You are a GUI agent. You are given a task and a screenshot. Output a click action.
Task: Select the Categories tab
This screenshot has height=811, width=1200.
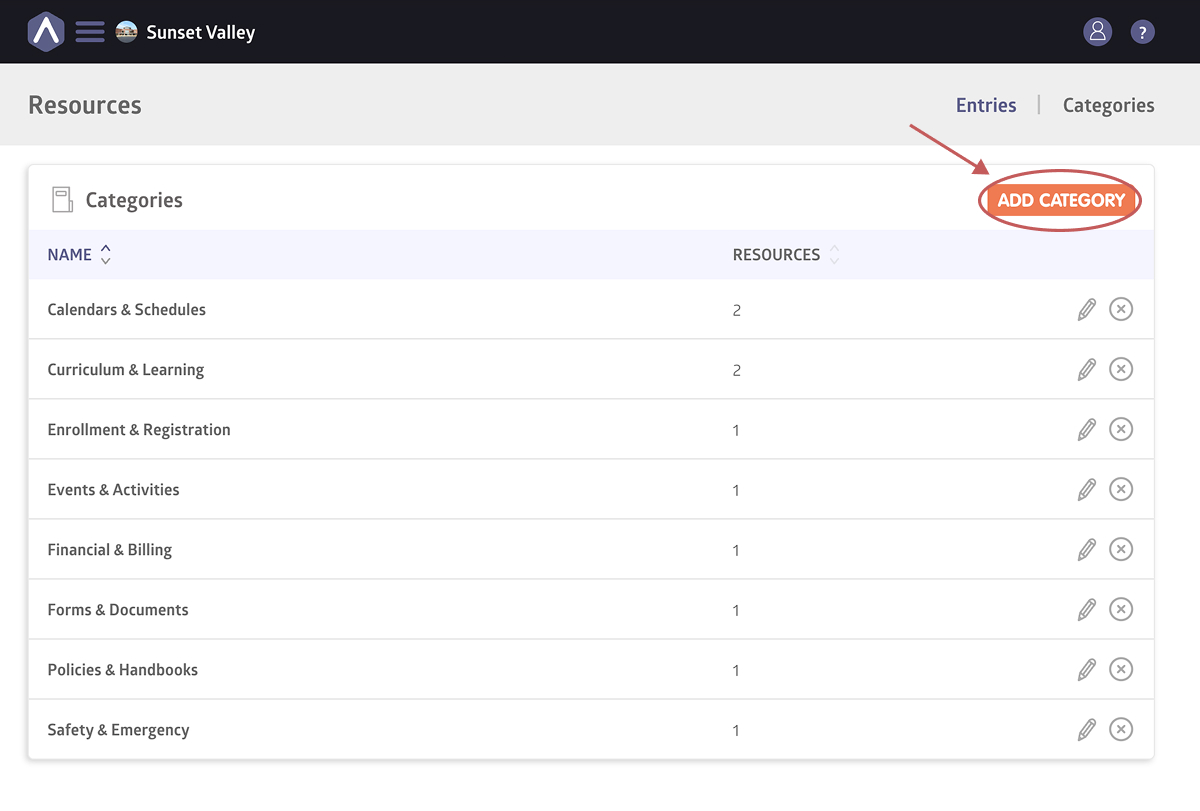click(x=1108, y=105)
